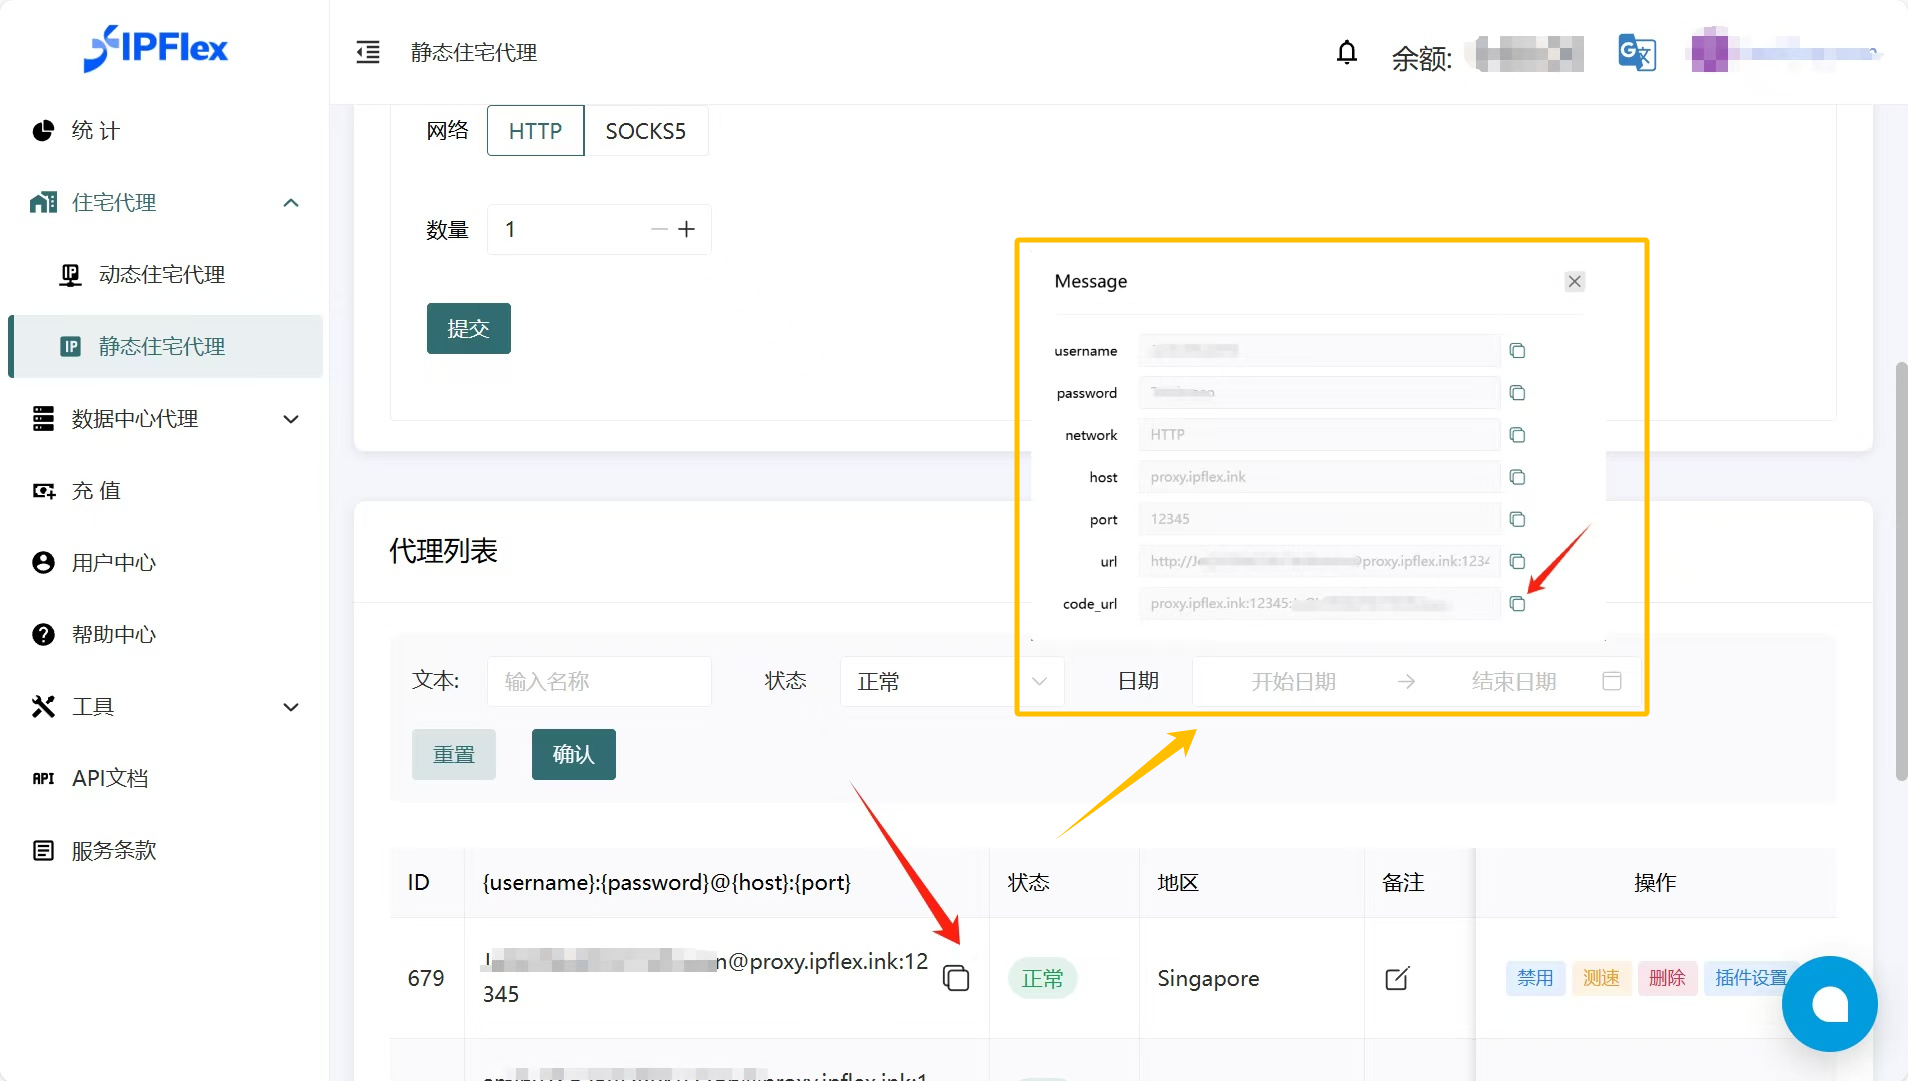The height and width of the screenshot is (1081, 1908).
Task: Click the 重置 reset button
Action: (453, 755)
